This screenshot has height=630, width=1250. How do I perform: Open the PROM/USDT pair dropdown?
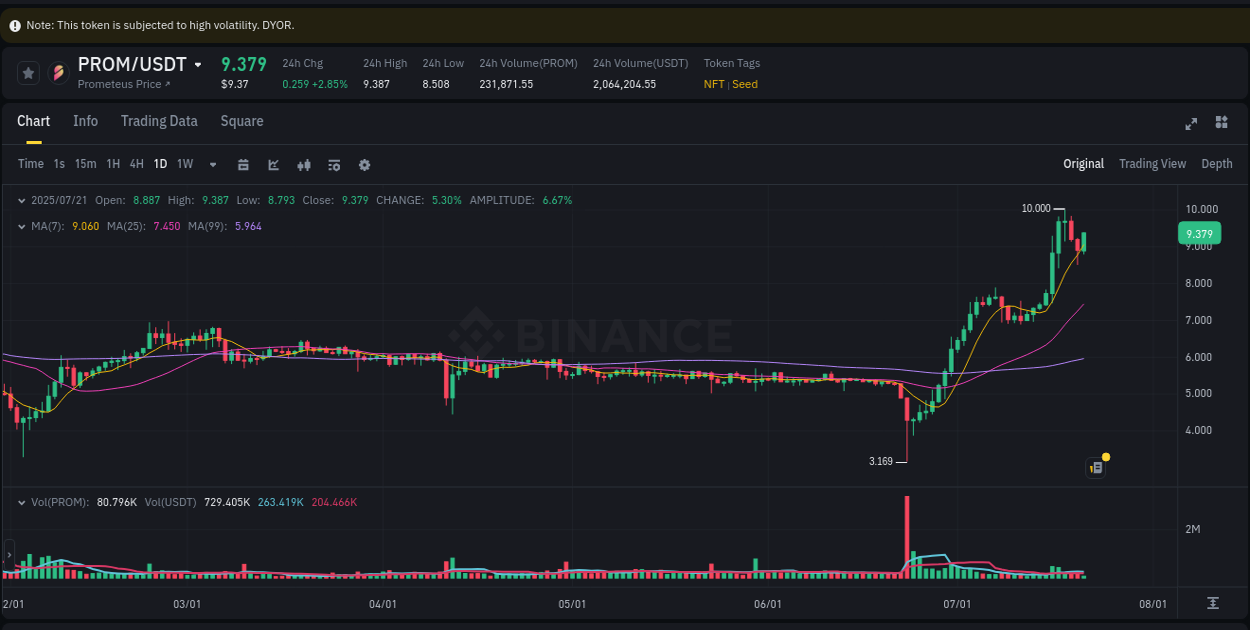click(198, 64)
